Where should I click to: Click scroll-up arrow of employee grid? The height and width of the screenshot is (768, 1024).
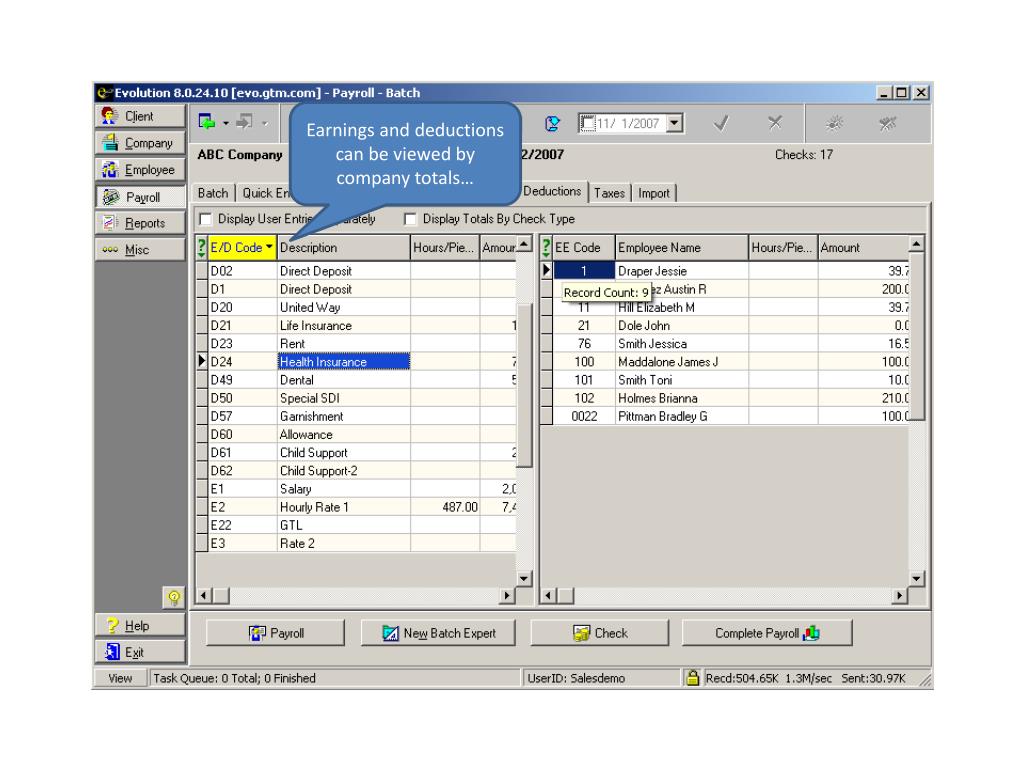pos(916,244)
